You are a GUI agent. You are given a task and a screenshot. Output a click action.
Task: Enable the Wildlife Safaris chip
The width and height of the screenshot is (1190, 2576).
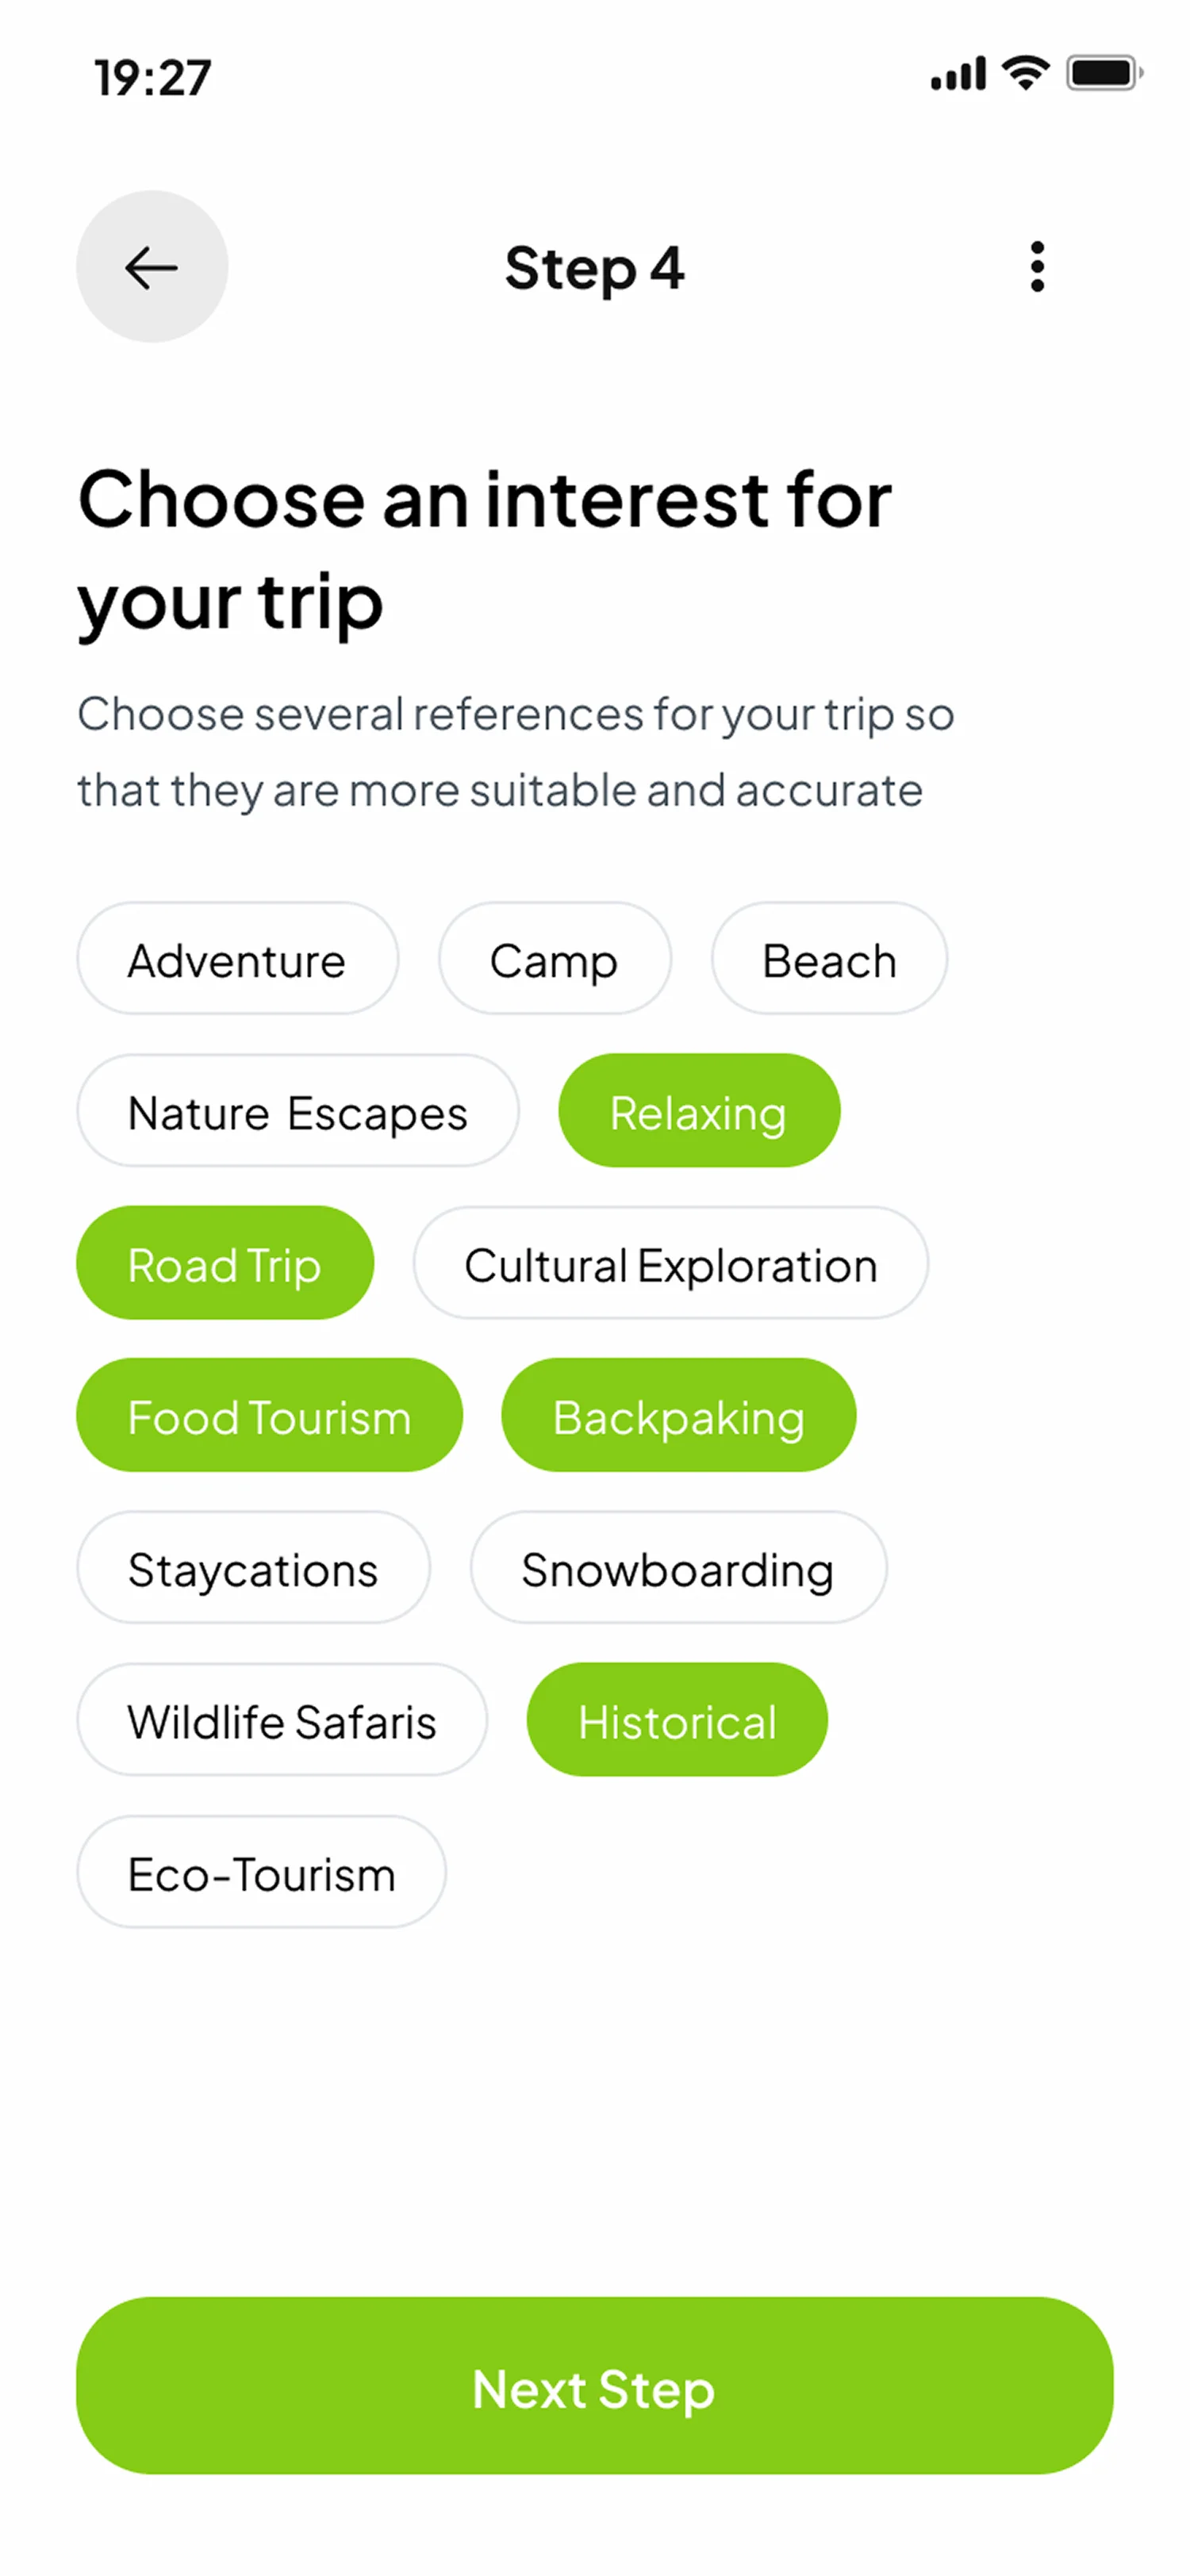click(x=282, y=1721)
